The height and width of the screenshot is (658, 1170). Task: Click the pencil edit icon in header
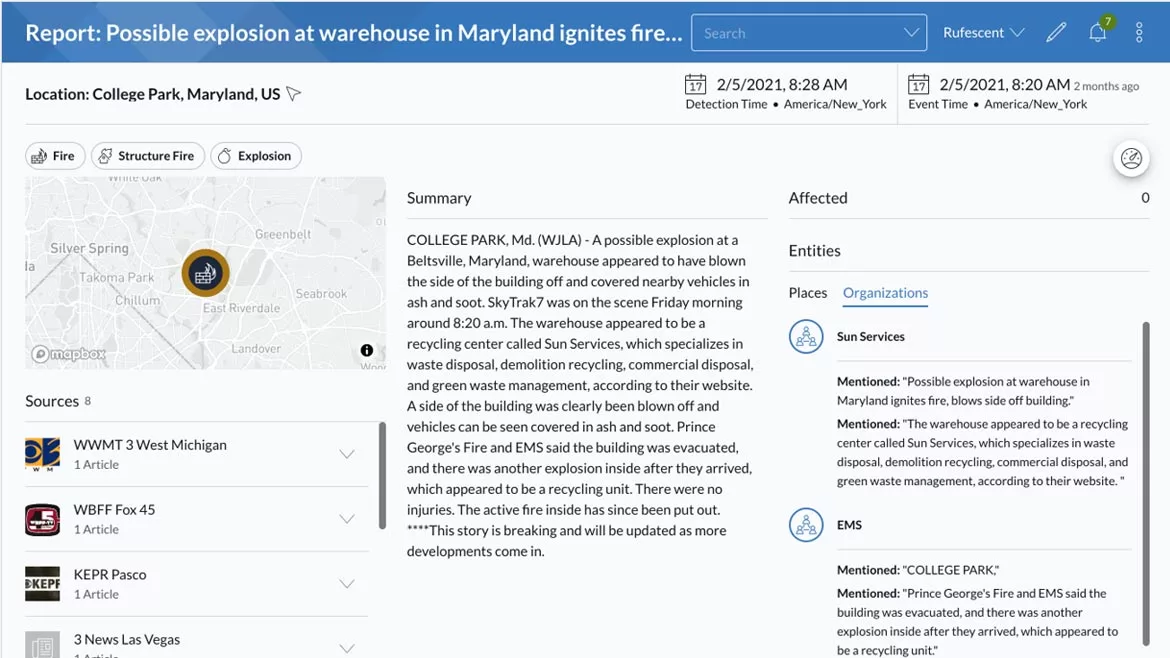coord(1056,33)
